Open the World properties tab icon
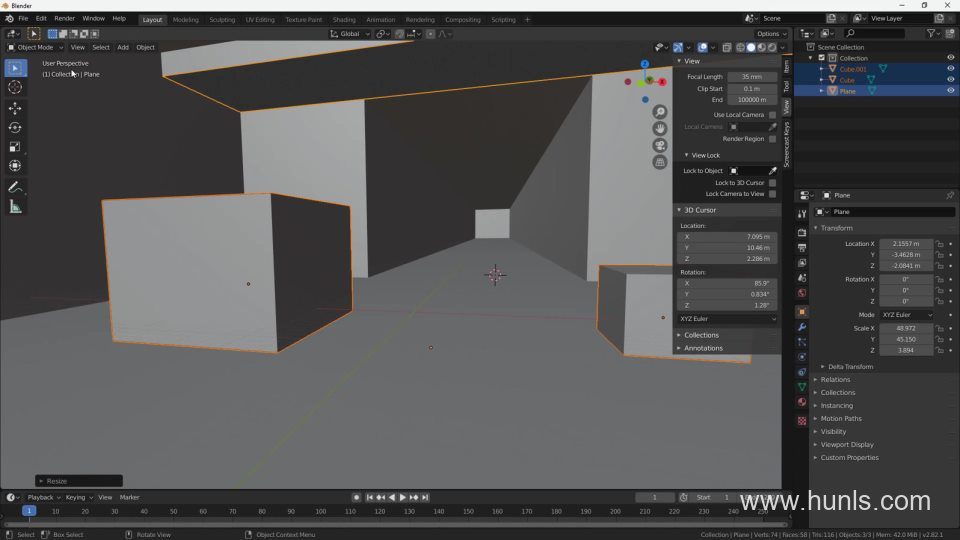 click(x=802, y=293)
